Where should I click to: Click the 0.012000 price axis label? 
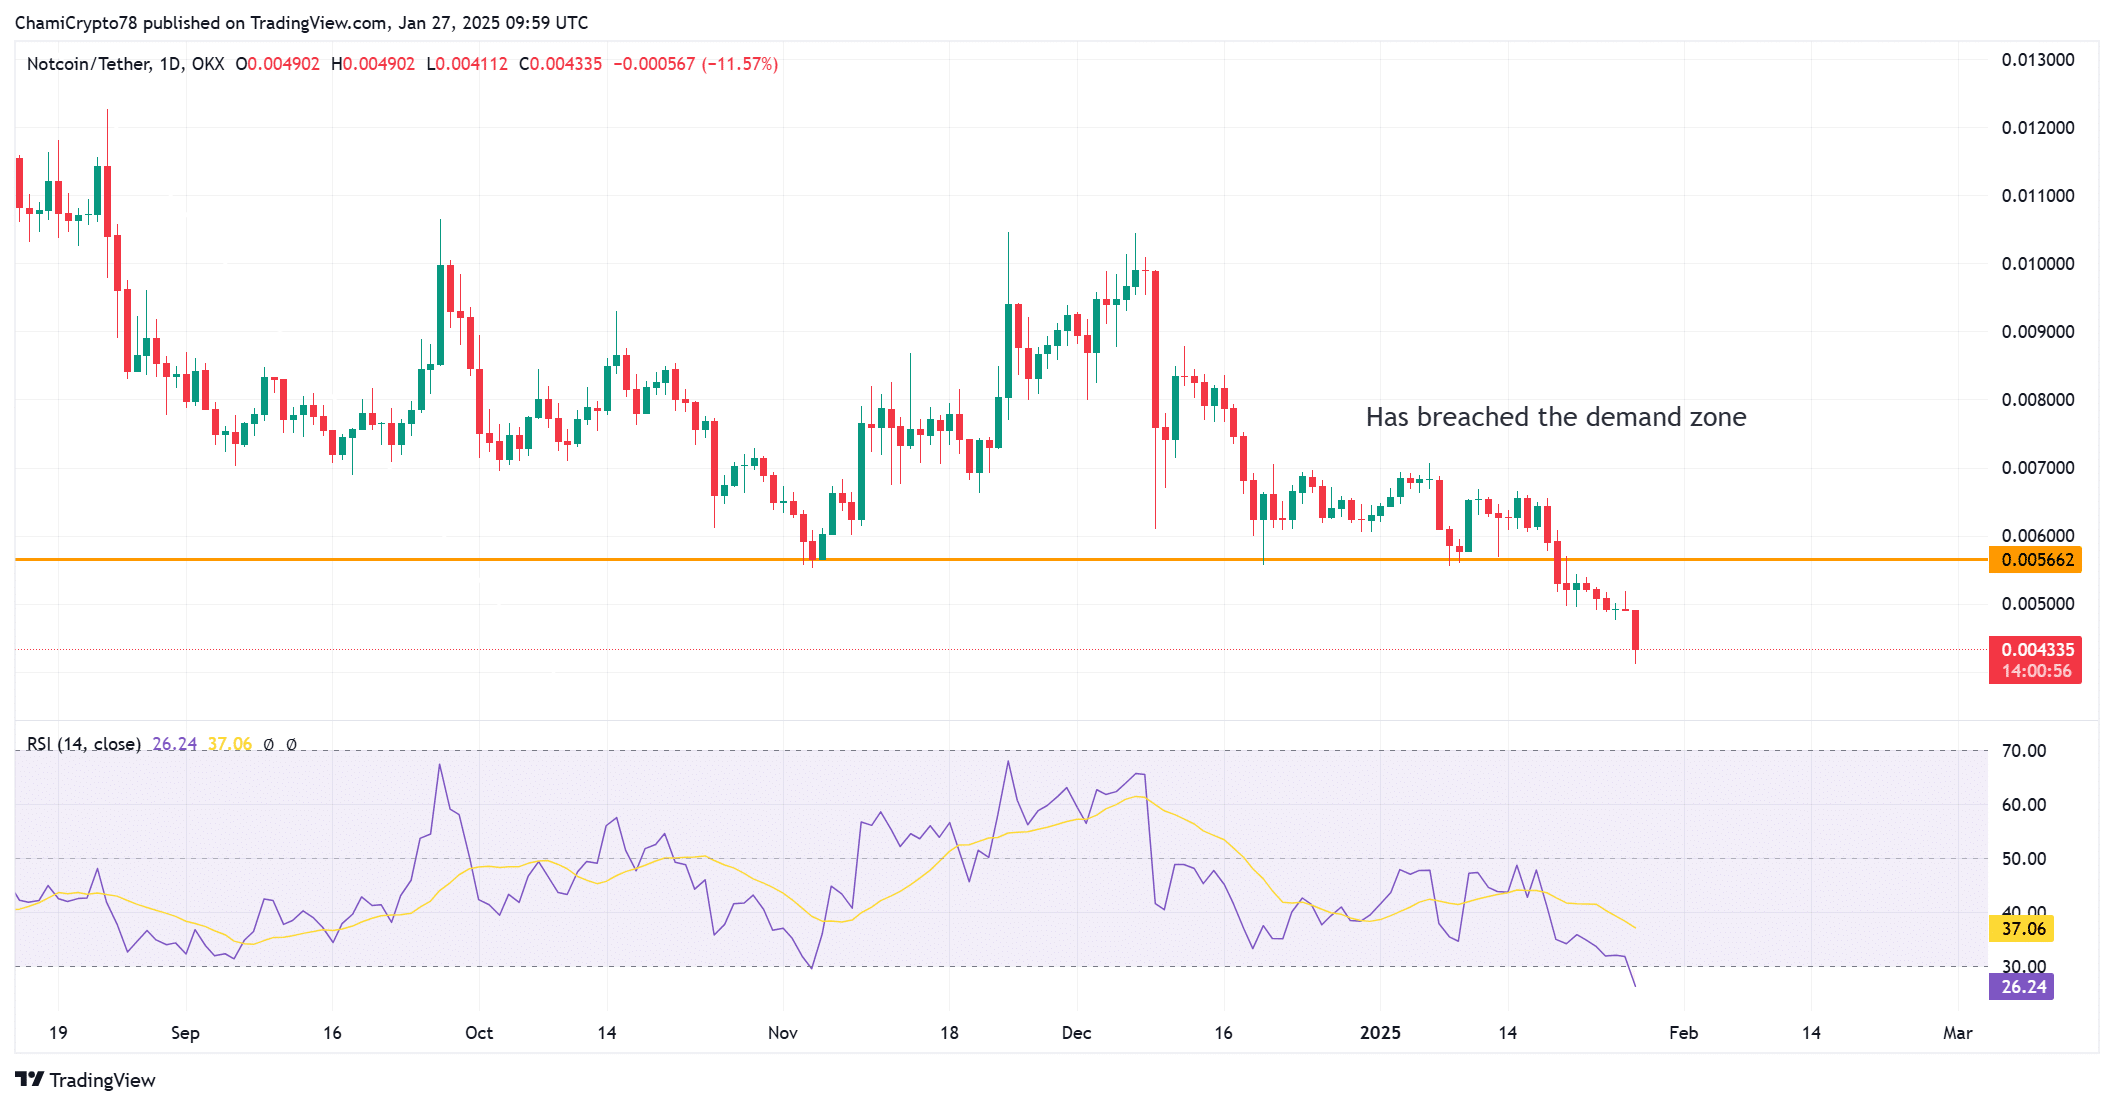2038,128
